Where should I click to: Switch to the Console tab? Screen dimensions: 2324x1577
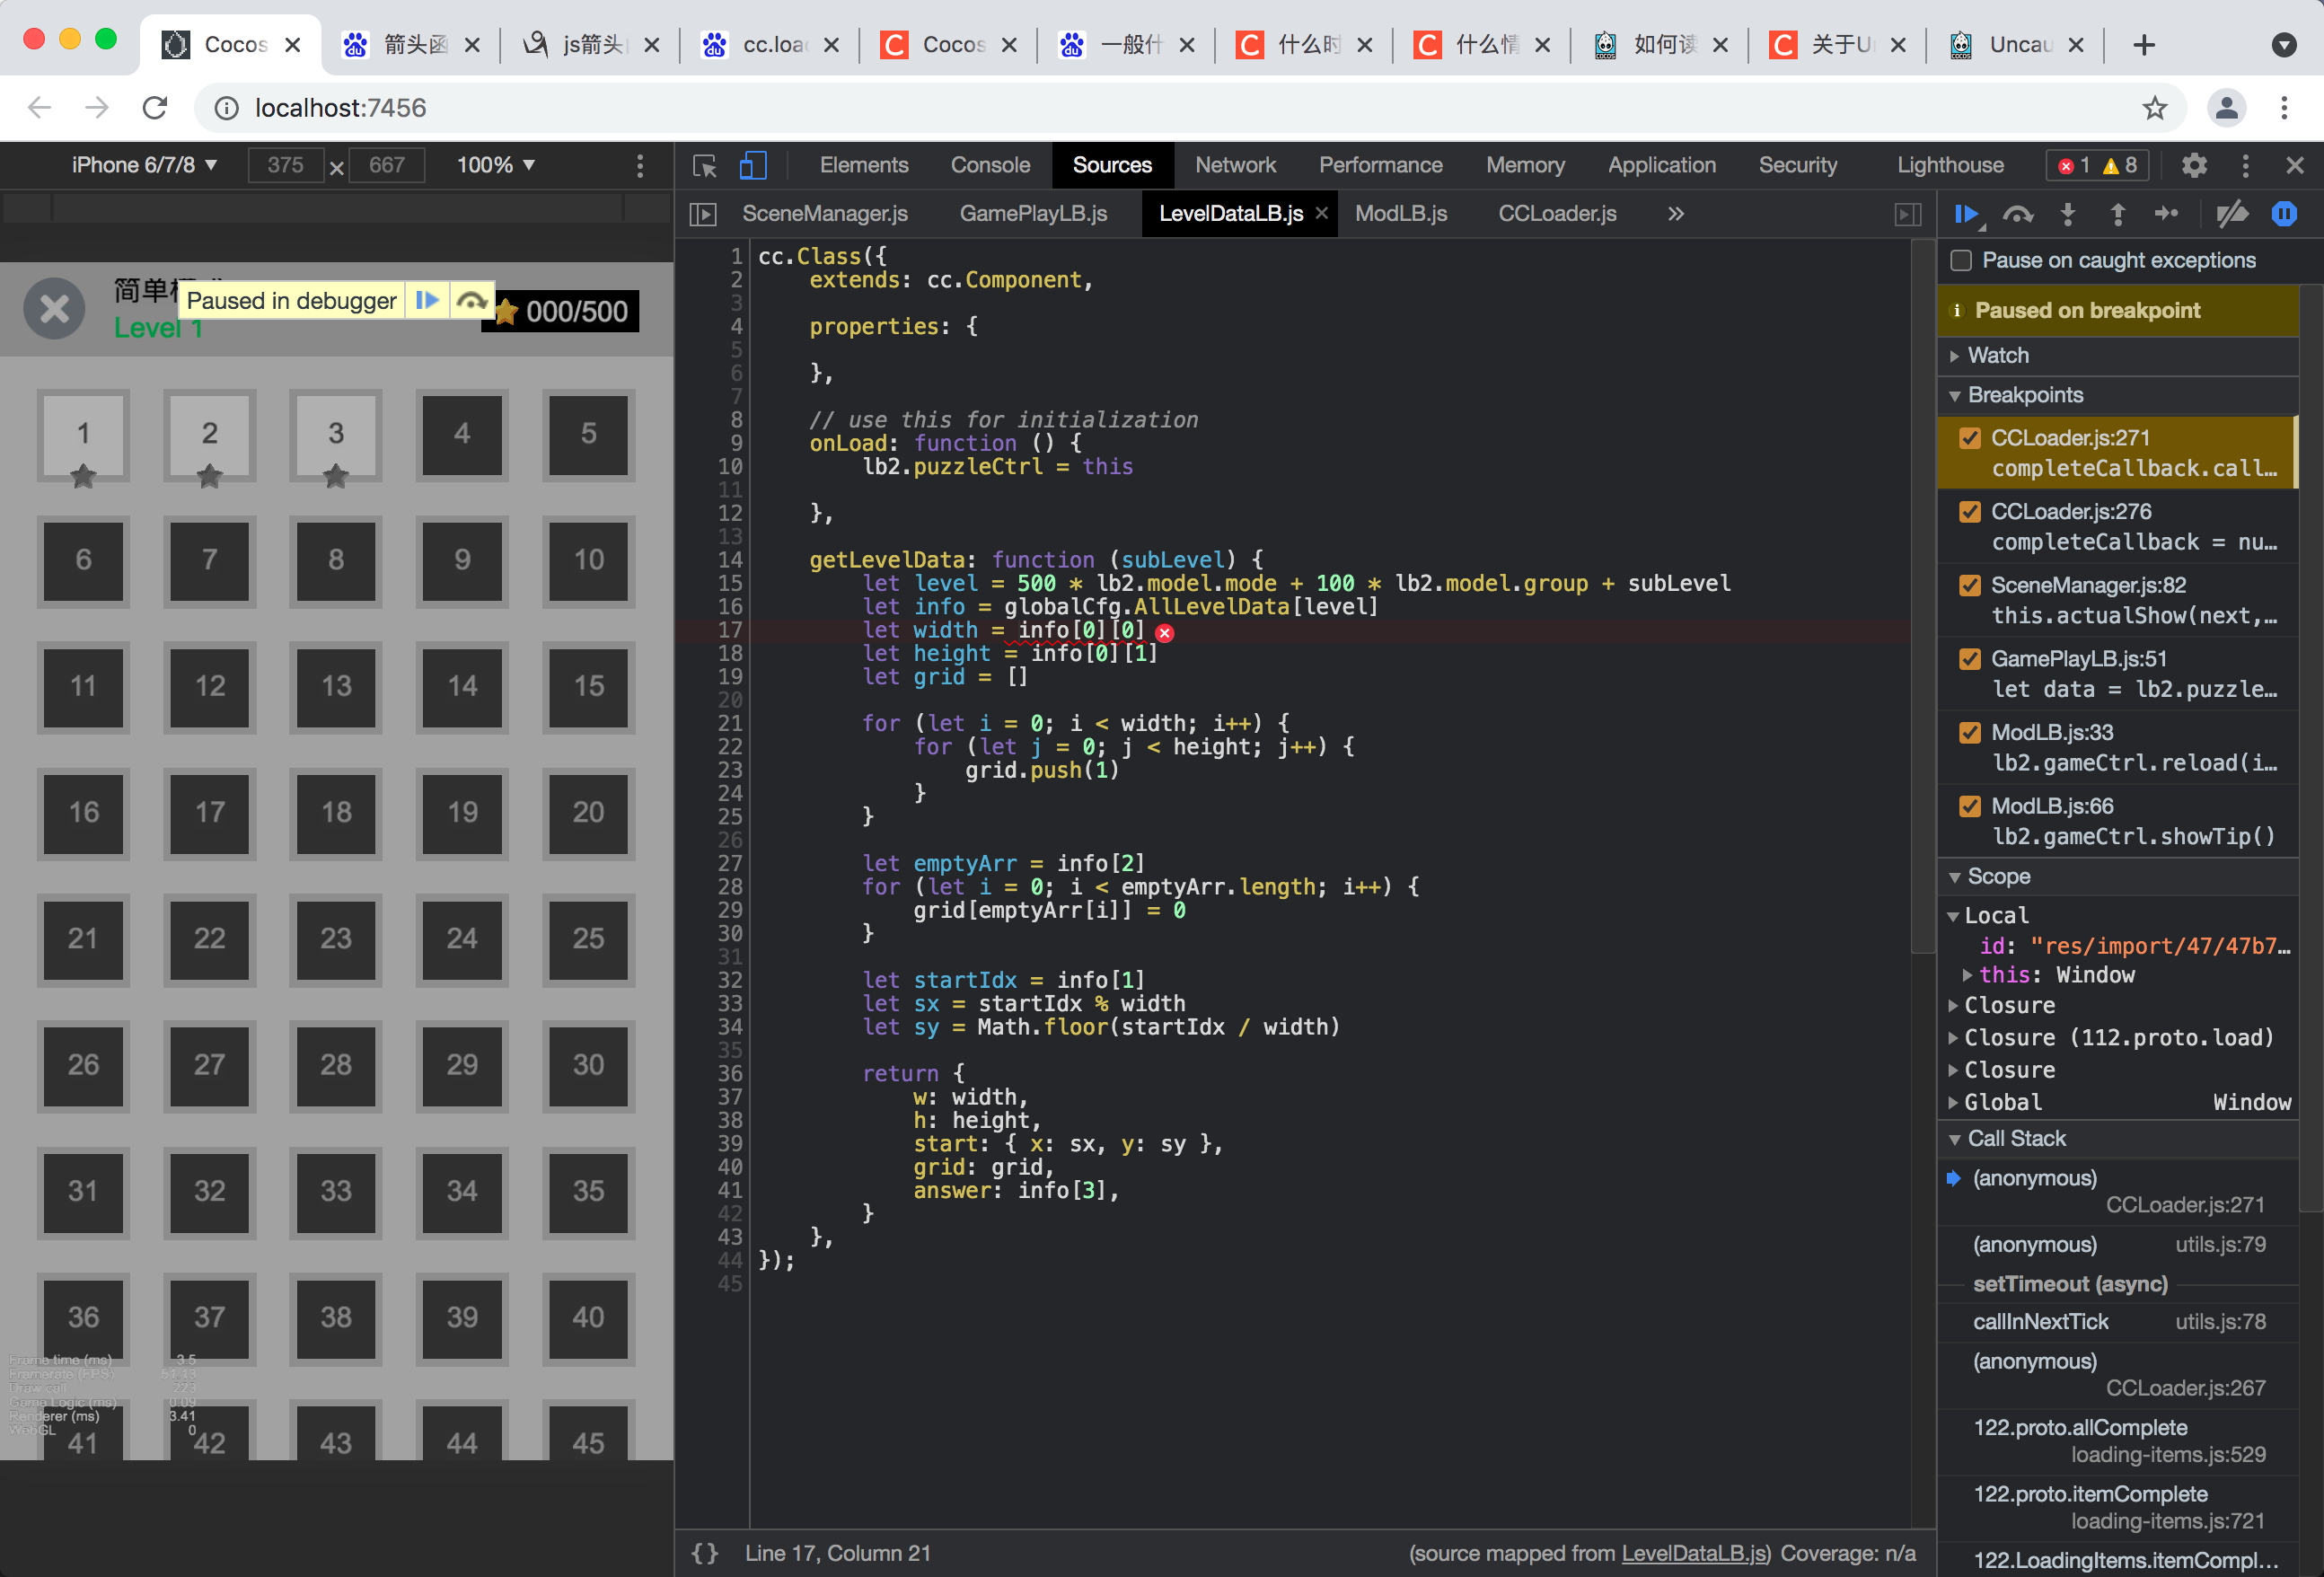(x=989, y=165)
